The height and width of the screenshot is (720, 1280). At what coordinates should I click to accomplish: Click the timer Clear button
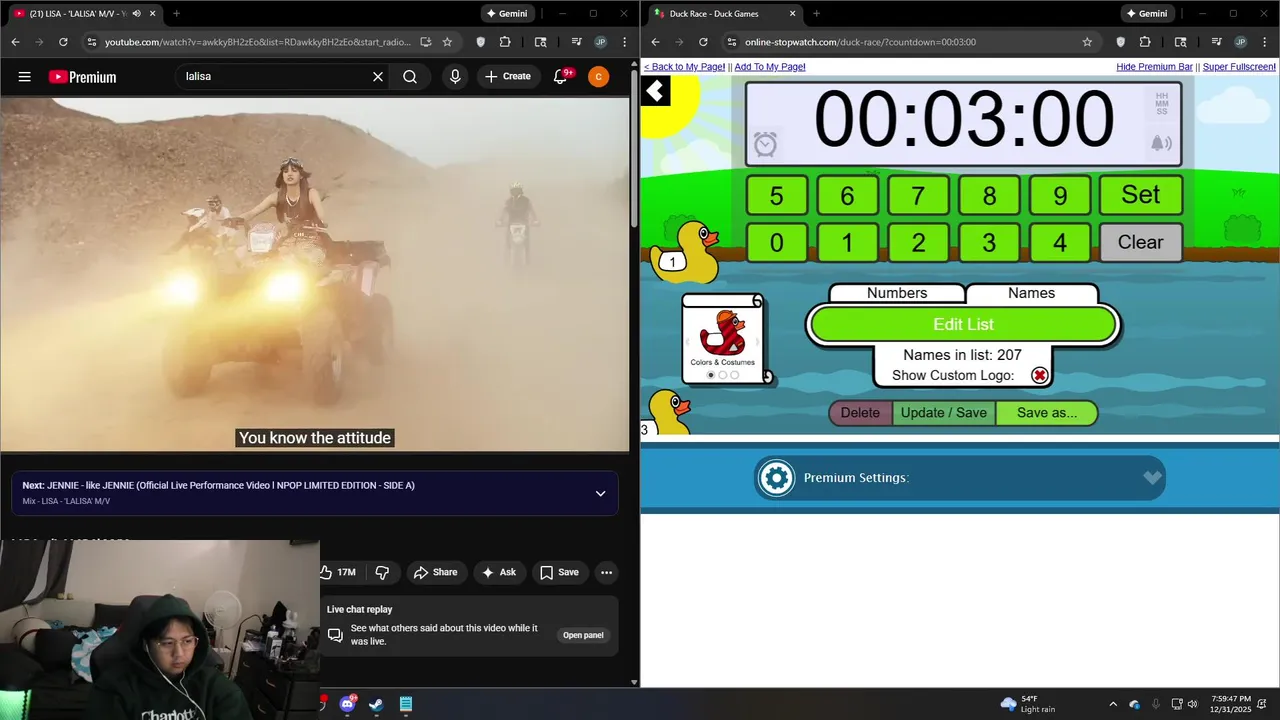coord(1141,242)
